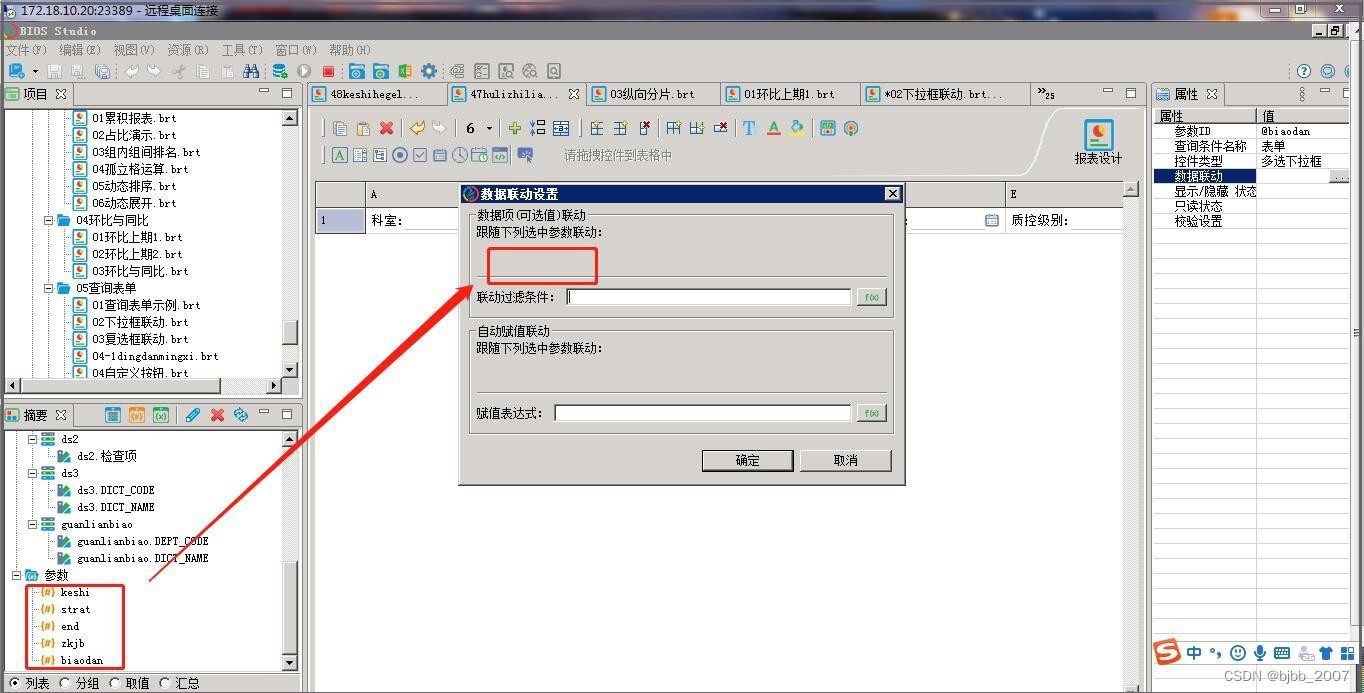Collapse the ds2 dataset node
Image resolution: width=1364 pixels, height=693 pixels.
(x=33, y=439)
